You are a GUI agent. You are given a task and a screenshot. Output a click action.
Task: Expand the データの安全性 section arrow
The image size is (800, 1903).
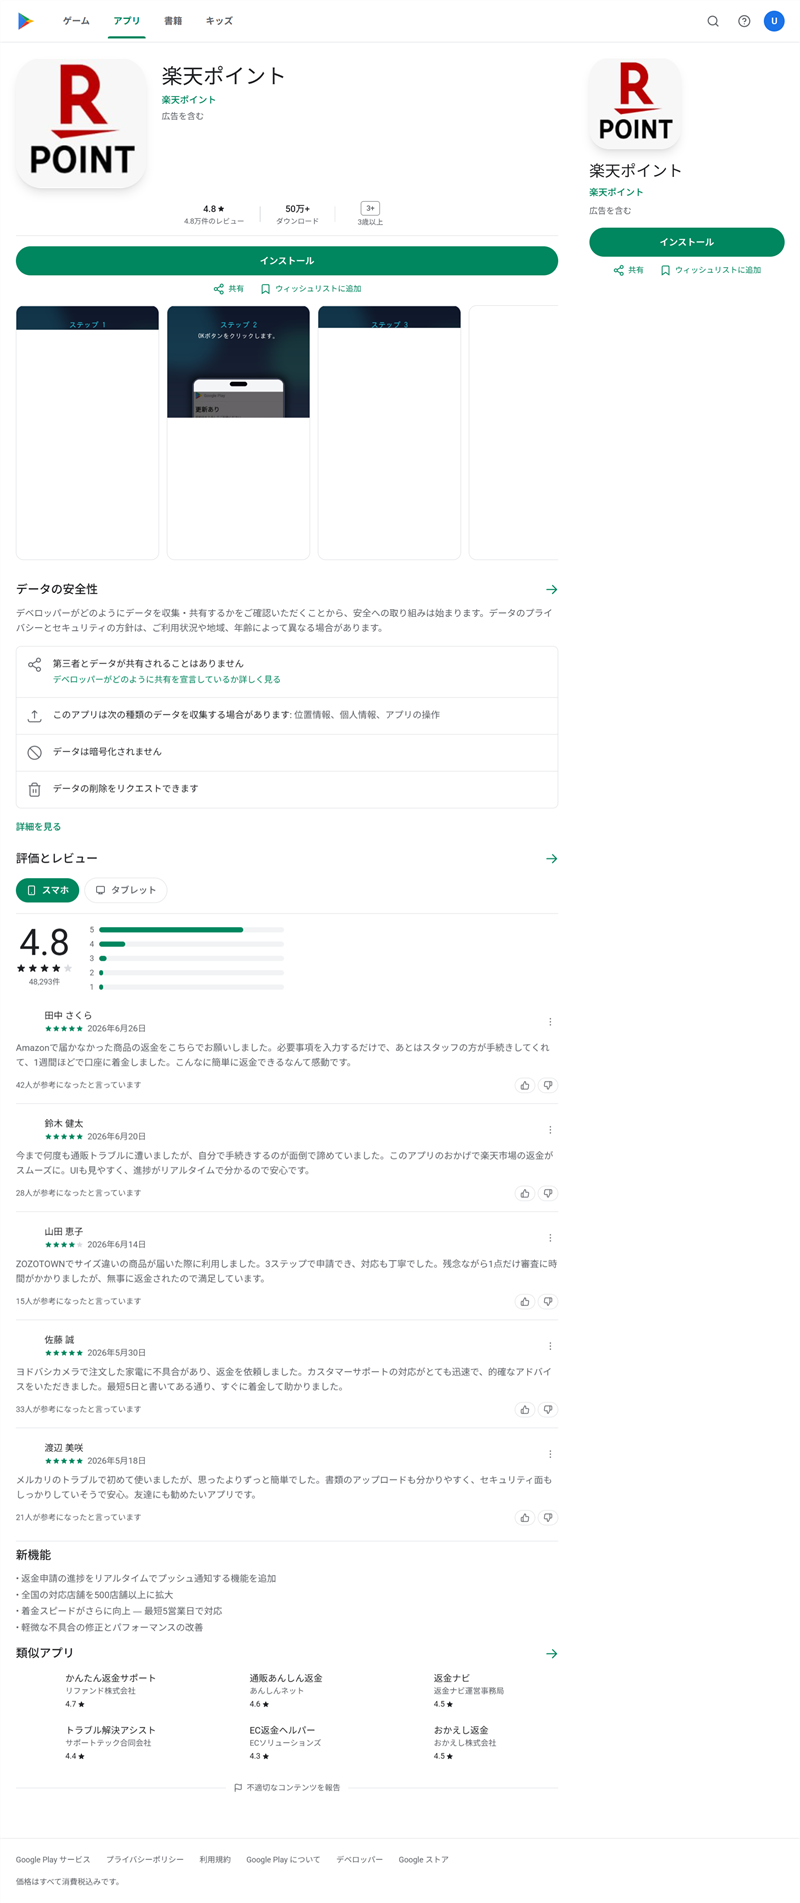[551, 590]
